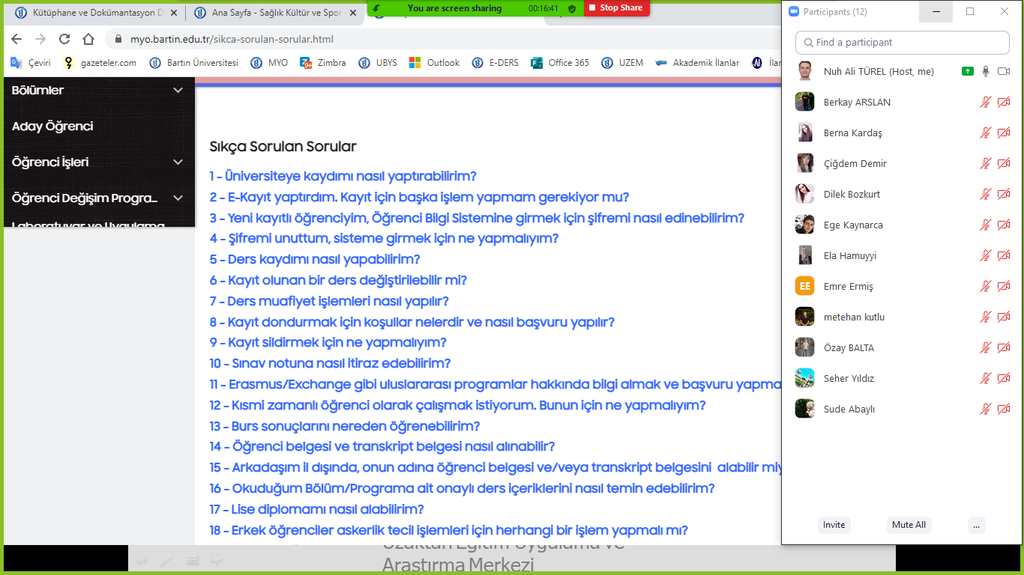Open the UBYS bookmark
The width and height of the screenshot is (1024, 575).
coord(378,63)
